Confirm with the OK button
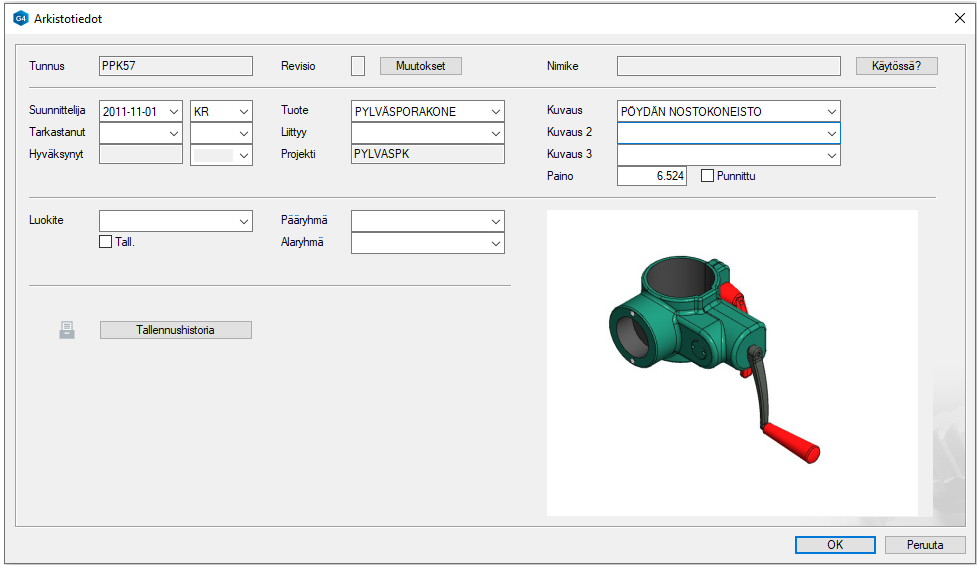This screenshot has height=566, width=977. (x=835, y=545)
